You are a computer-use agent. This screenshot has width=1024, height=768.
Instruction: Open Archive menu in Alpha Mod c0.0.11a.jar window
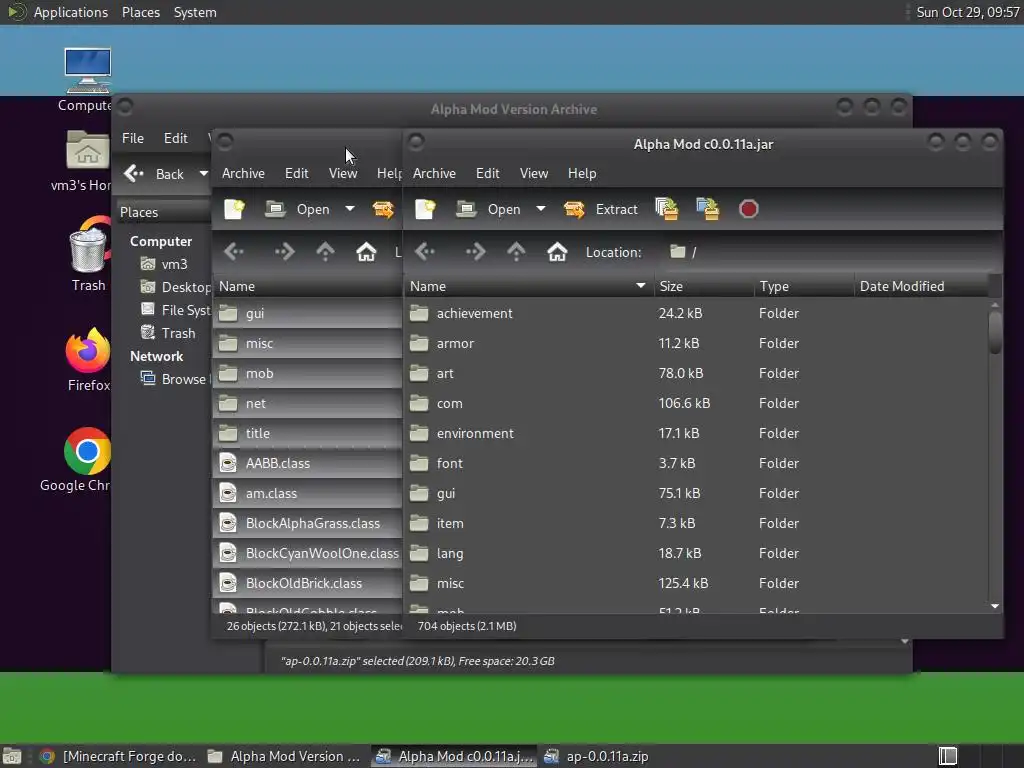click(434, 173)
